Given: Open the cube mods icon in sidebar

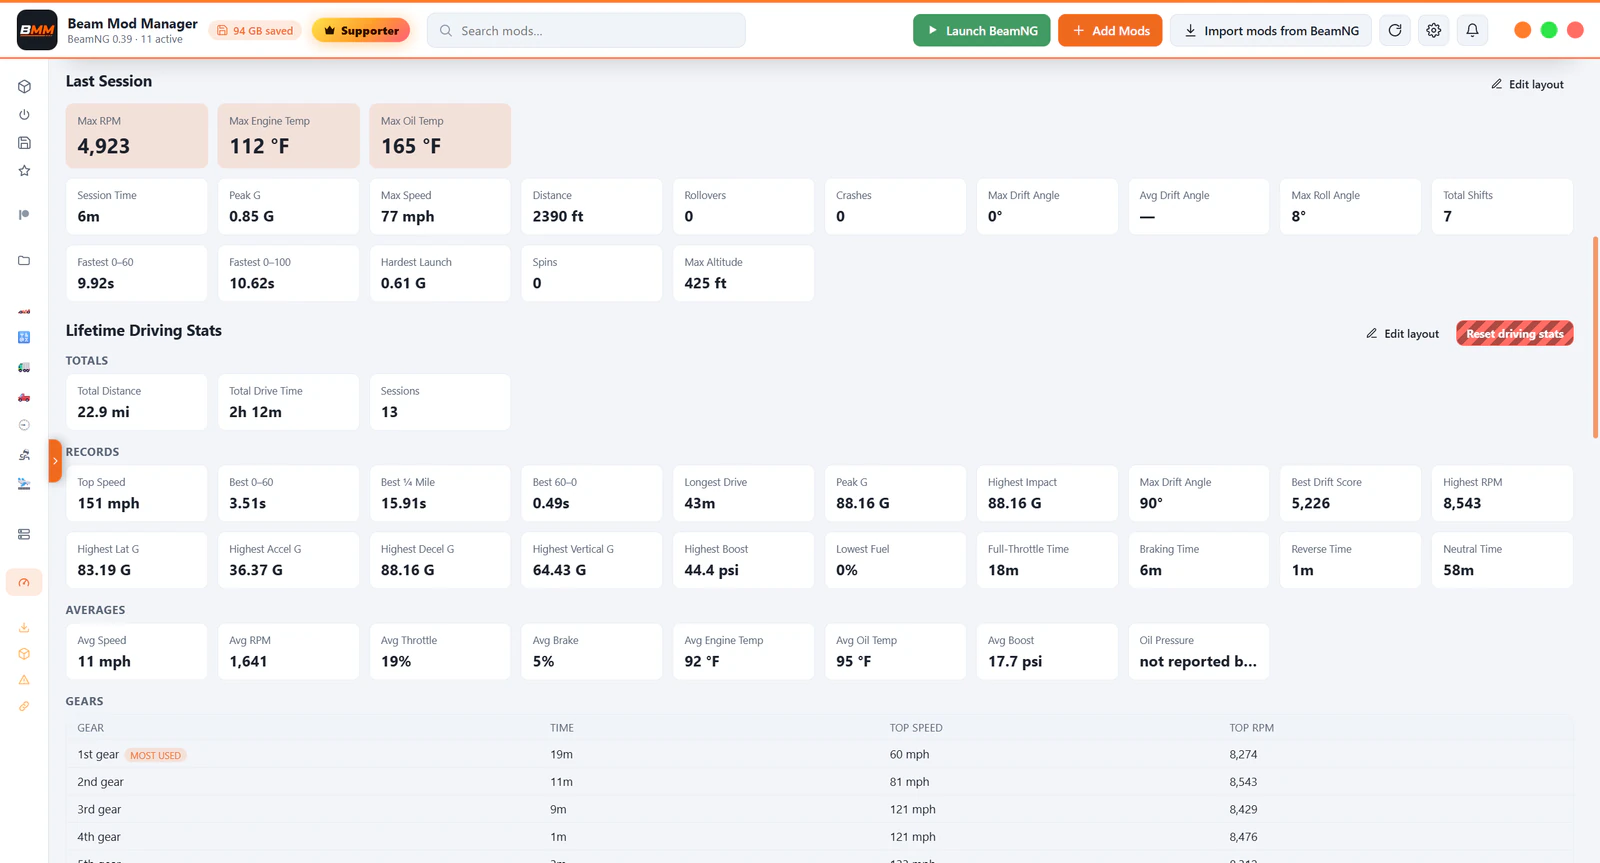Looking at the screenshot, I should (24, 87).
